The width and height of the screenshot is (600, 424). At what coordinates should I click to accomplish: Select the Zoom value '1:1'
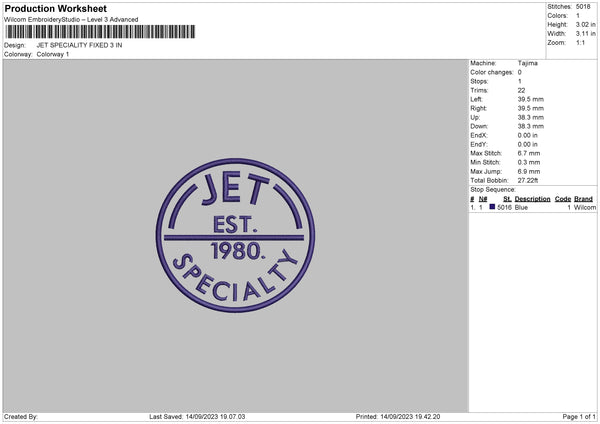(x=580, y=42)
